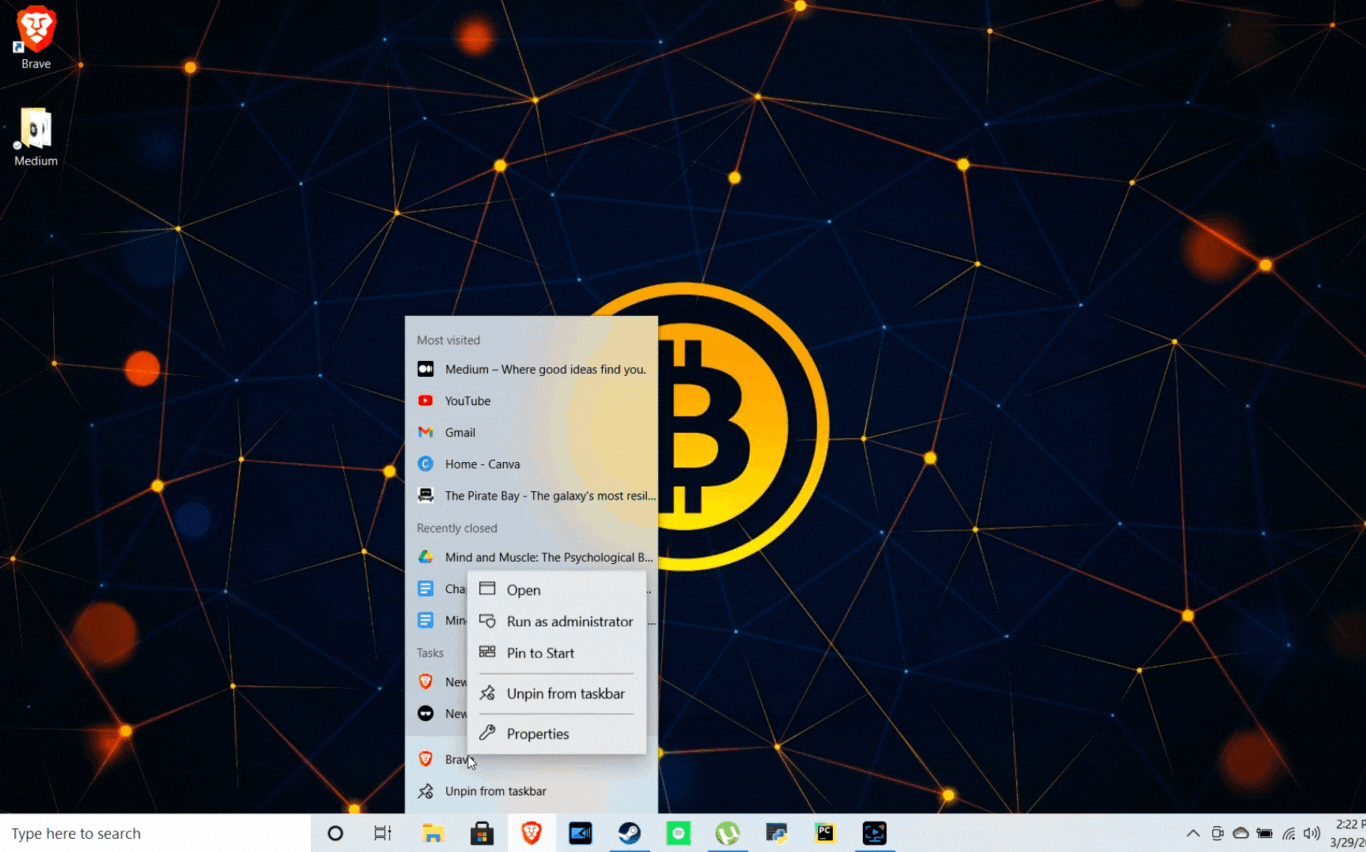This screenshot has height=852, width=1366.
Task: Click the 'Min' document's blue Docs icon
Action: (425, 620)
